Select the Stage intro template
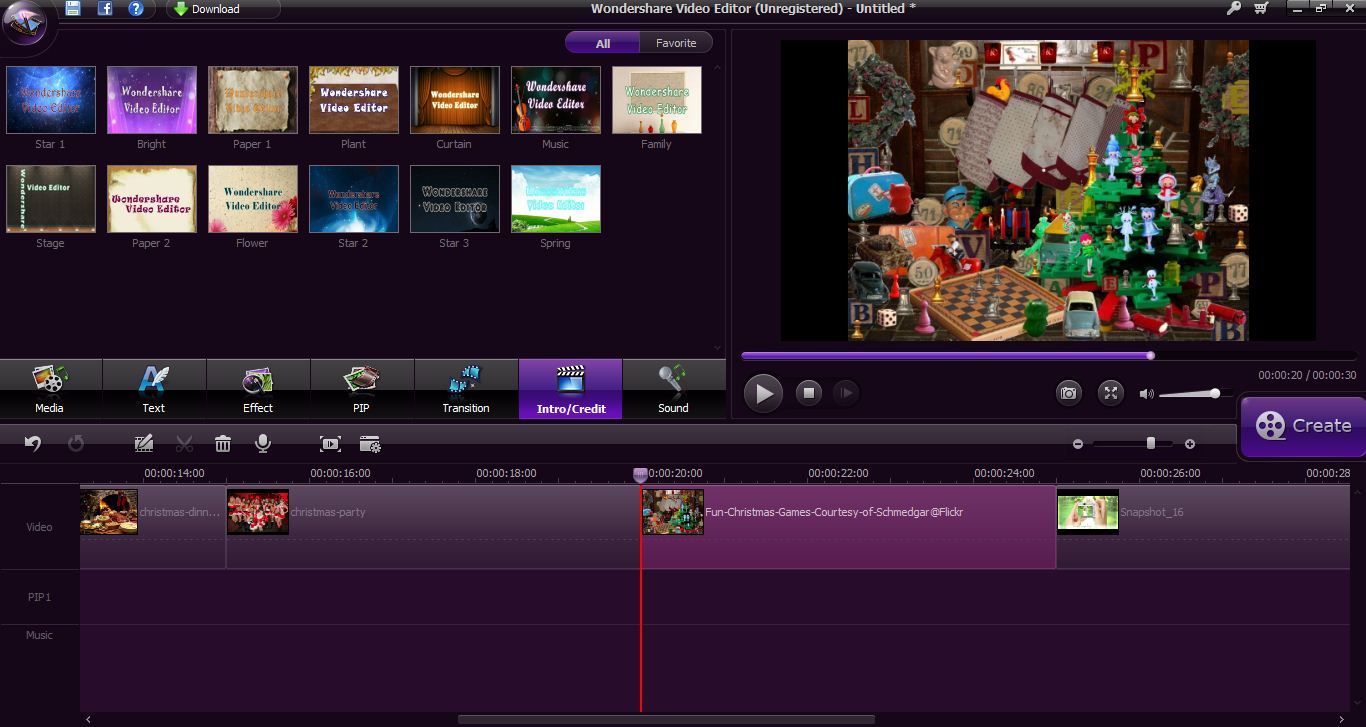The width and height of the screenshot is (1366, 727). tap(51, 199)
